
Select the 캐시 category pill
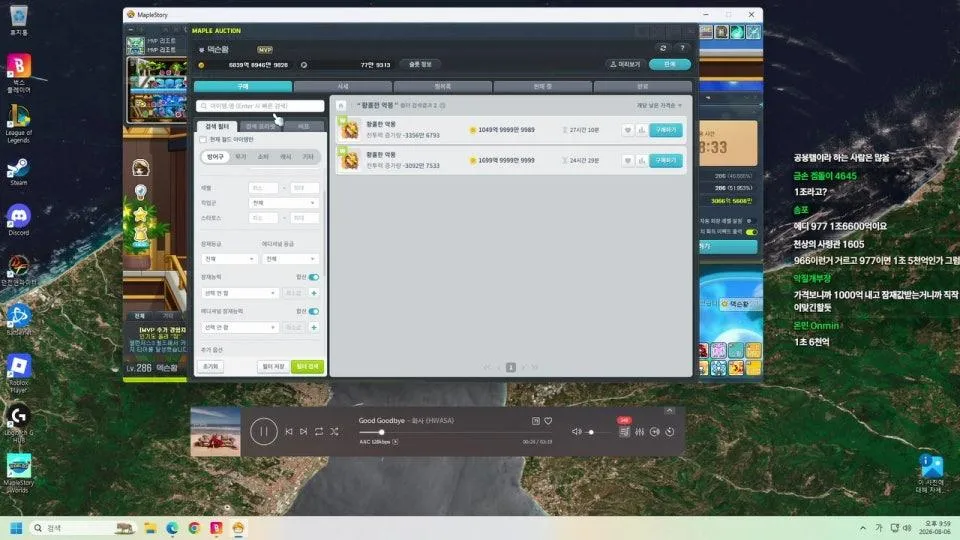[x=285, y=157]
